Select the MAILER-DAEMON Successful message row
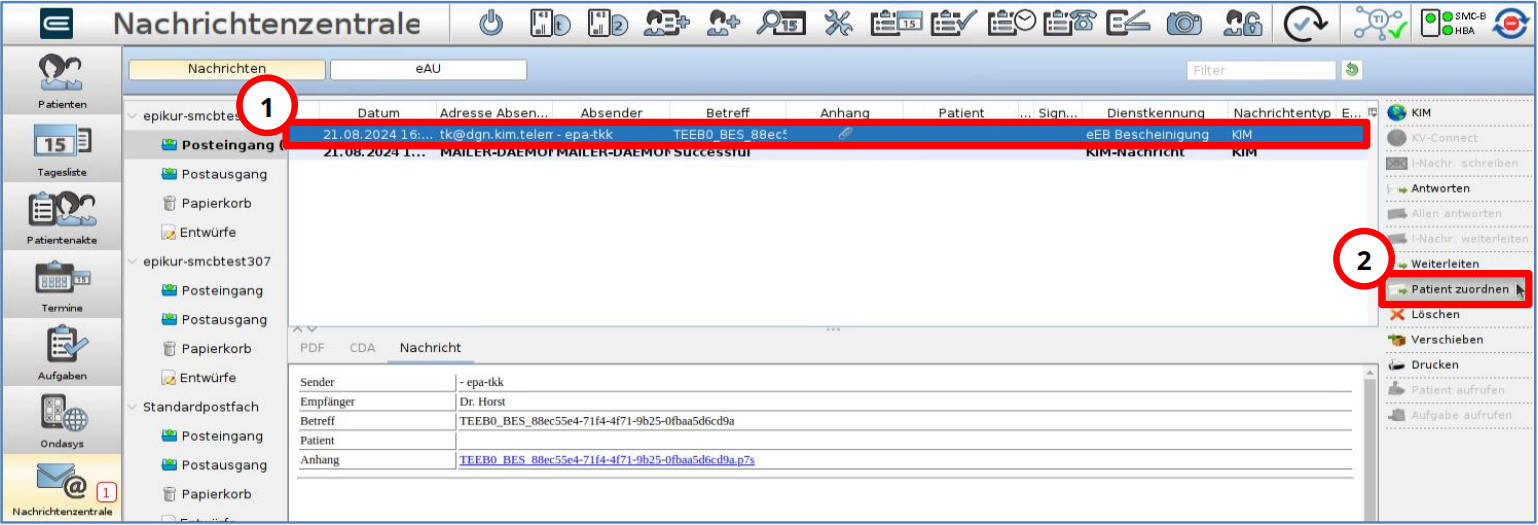 (x=826, y=153)
